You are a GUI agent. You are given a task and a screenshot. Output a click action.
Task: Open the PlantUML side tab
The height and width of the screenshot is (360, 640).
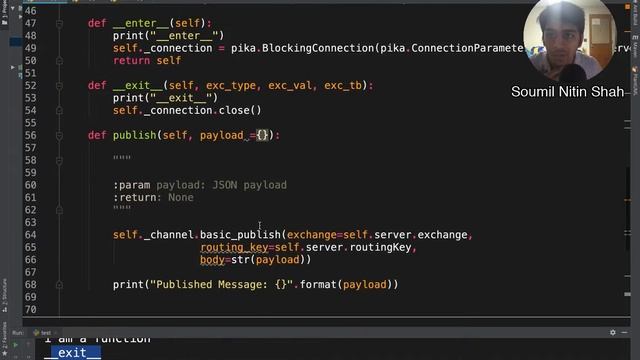635,81
